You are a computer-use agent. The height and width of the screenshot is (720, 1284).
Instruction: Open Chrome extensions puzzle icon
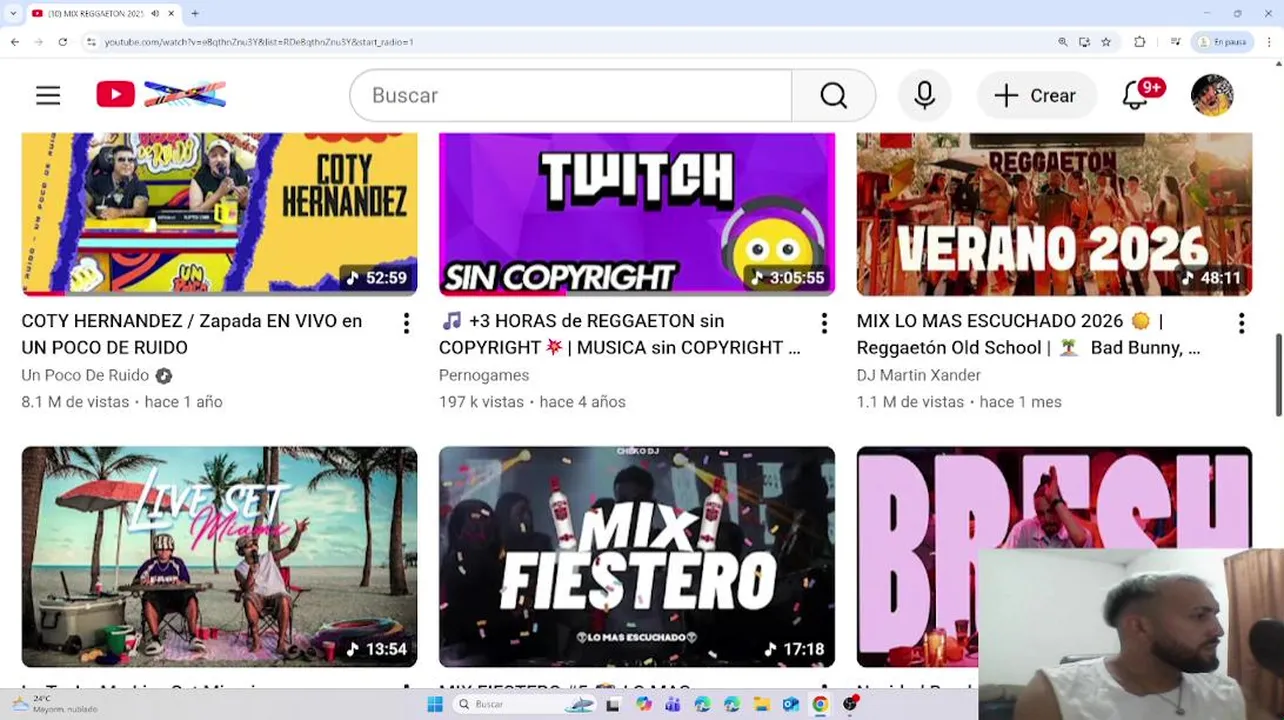click(1139, 42)
